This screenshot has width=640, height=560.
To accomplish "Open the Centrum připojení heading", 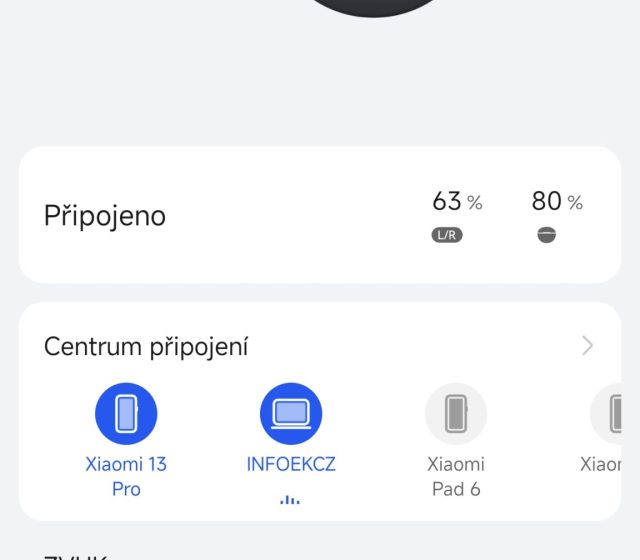I will pos(146,347).
